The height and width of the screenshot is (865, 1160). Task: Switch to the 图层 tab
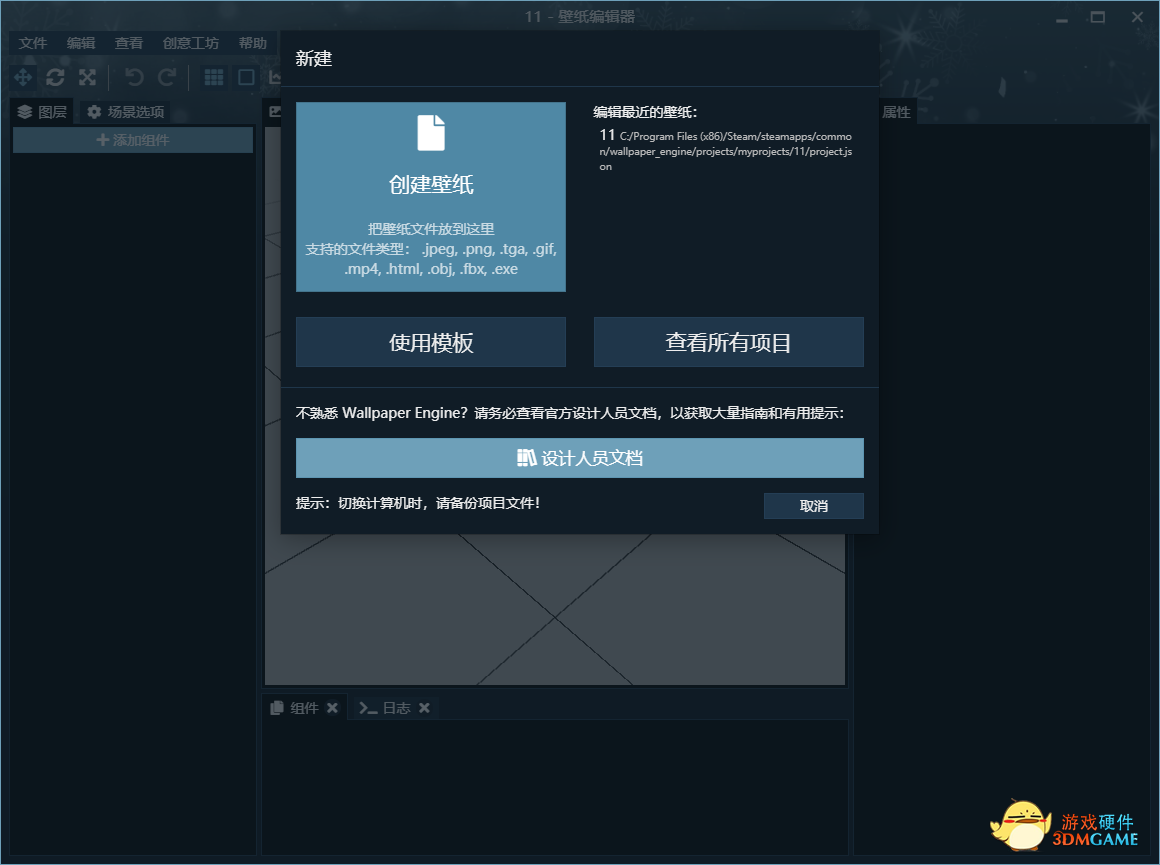coord(42,112)
